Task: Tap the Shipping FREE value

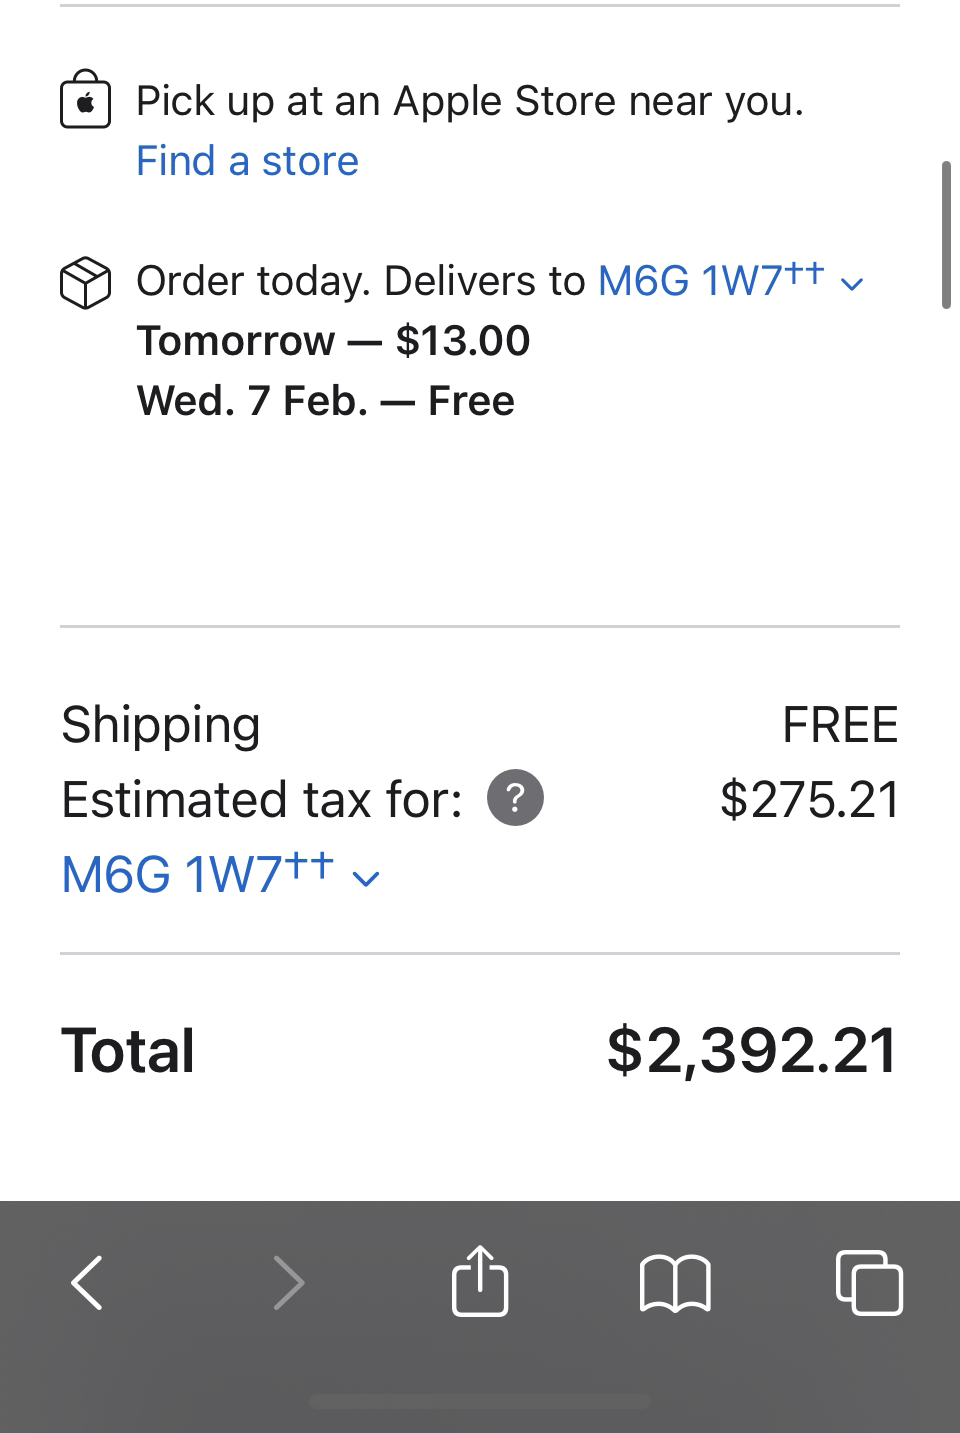Action: 840,724
